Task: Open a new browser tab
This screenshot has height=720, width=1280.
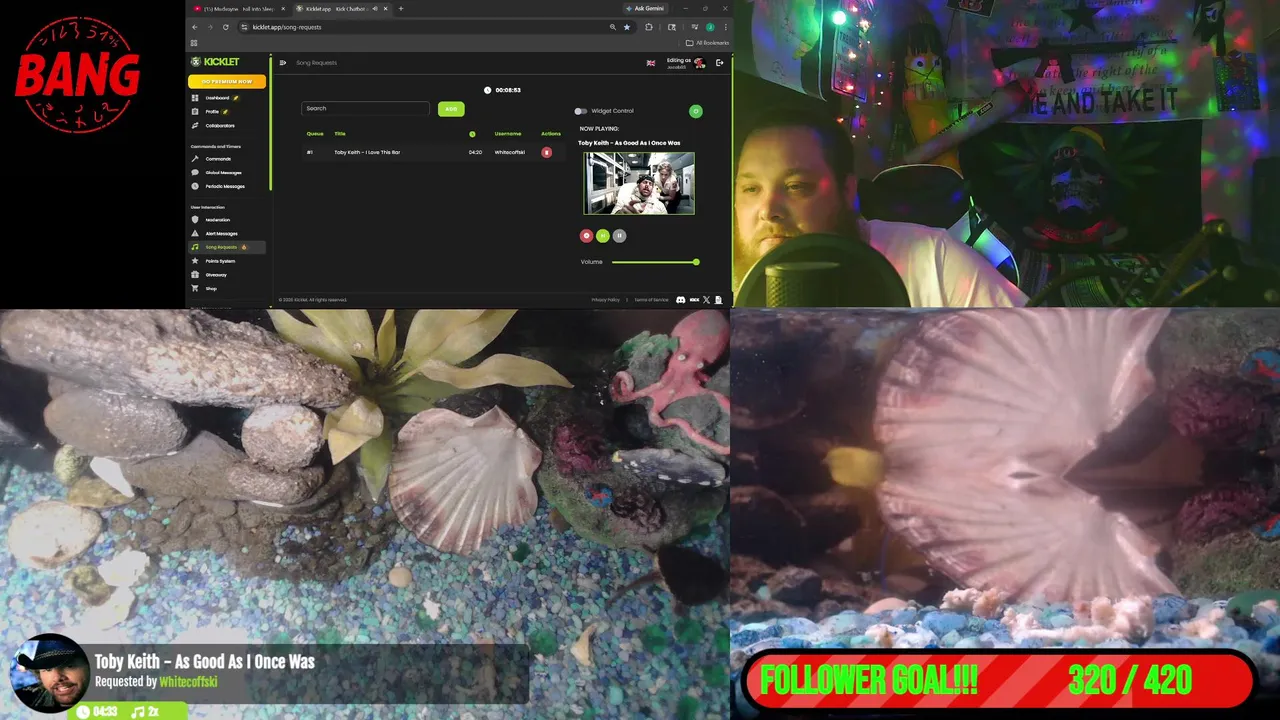Action: [401, 9]
